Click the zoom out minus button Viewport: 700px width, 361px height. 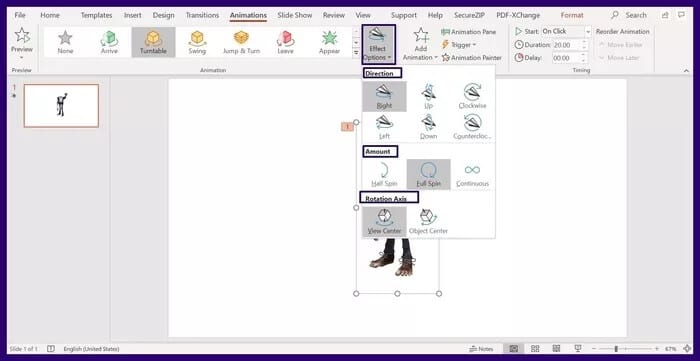pyautogui.click(x=595, y=349)
